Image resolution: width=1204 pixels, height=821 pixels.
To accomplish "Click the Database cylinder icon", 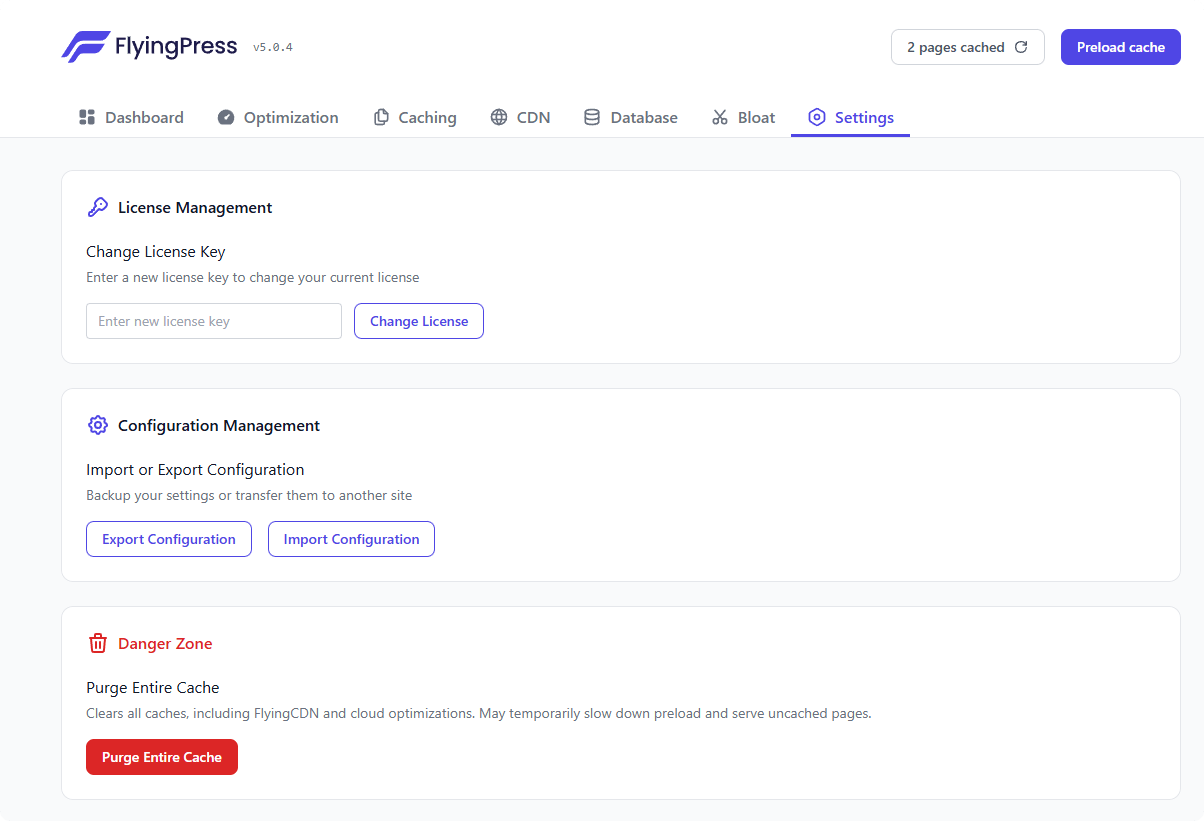I will click(592, 118).
